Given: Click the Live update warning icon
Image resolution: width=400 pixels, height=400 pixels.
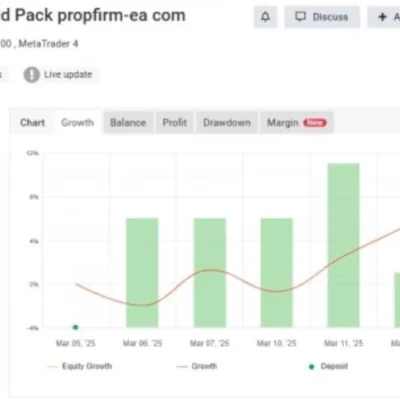Looking at the screenshot, I should (32, 75).
